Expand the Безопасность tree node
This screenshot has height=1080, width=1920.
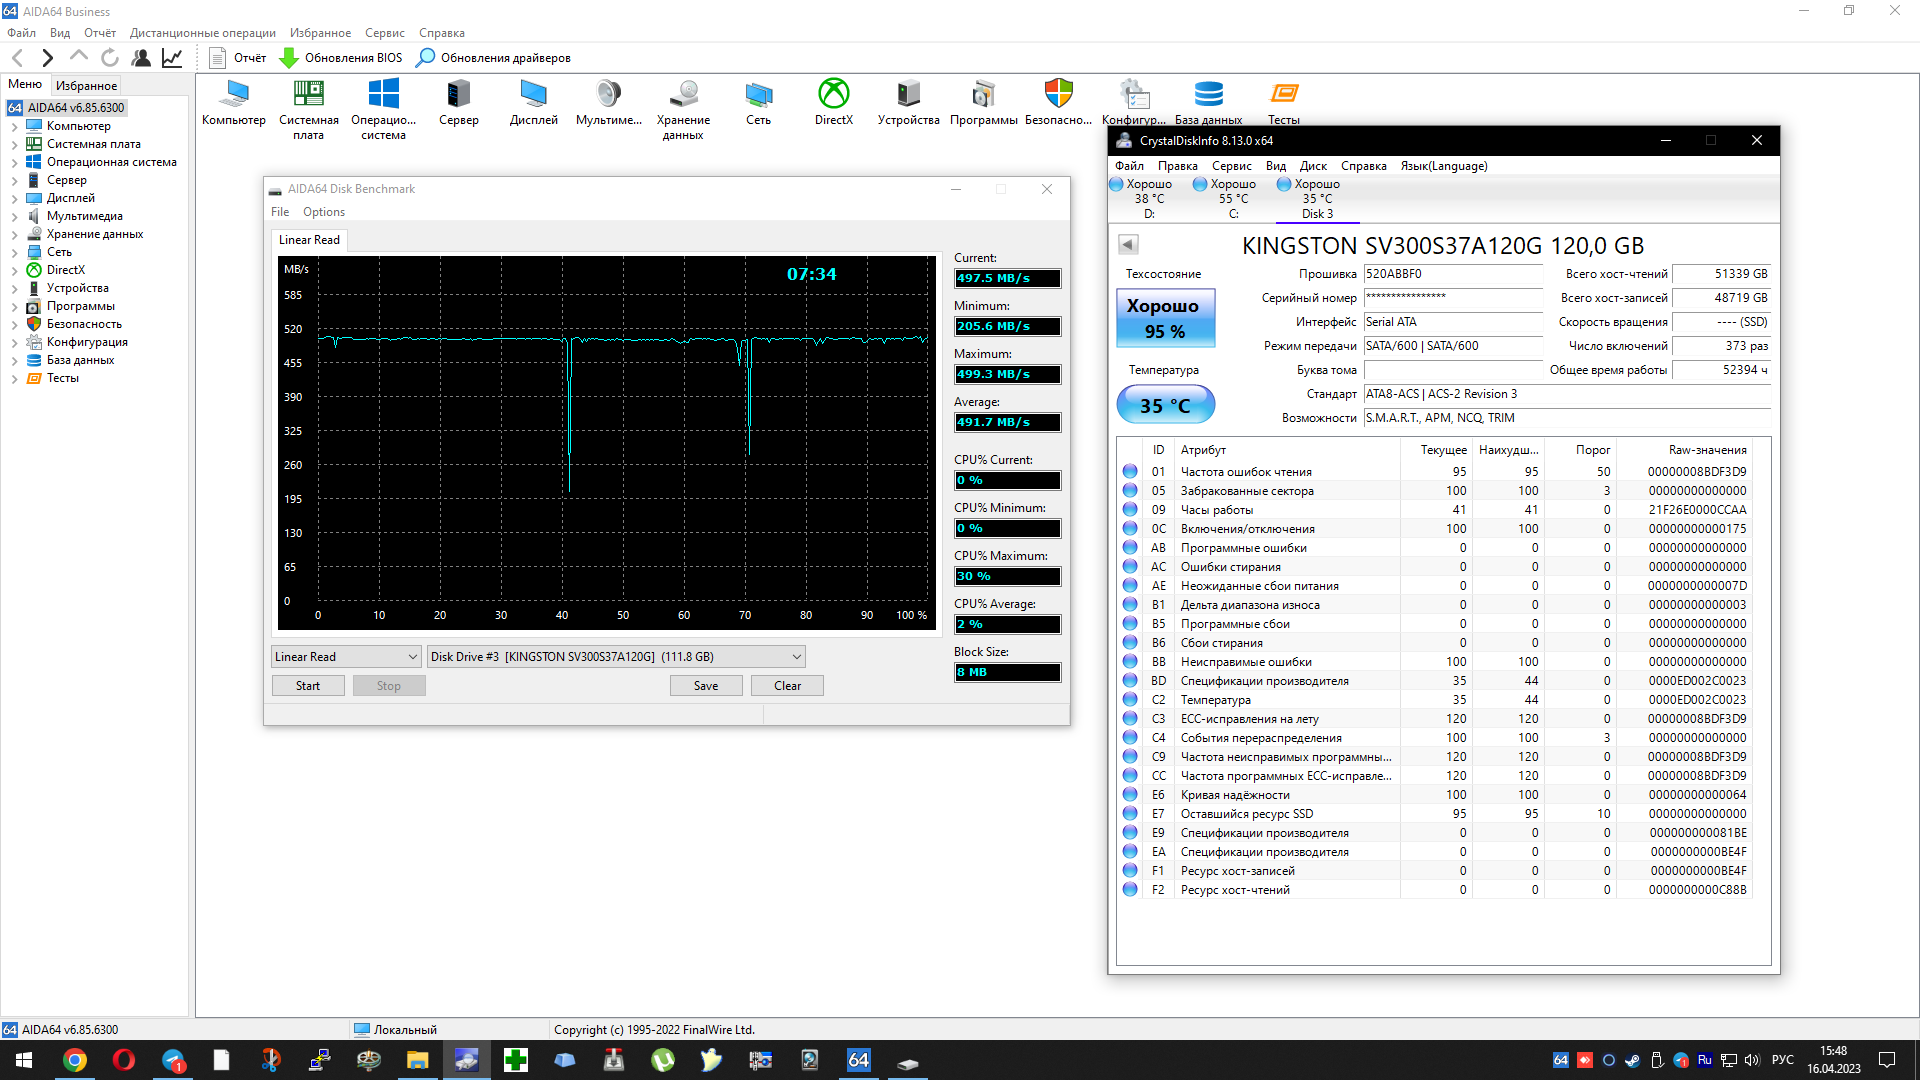point(14,324)
